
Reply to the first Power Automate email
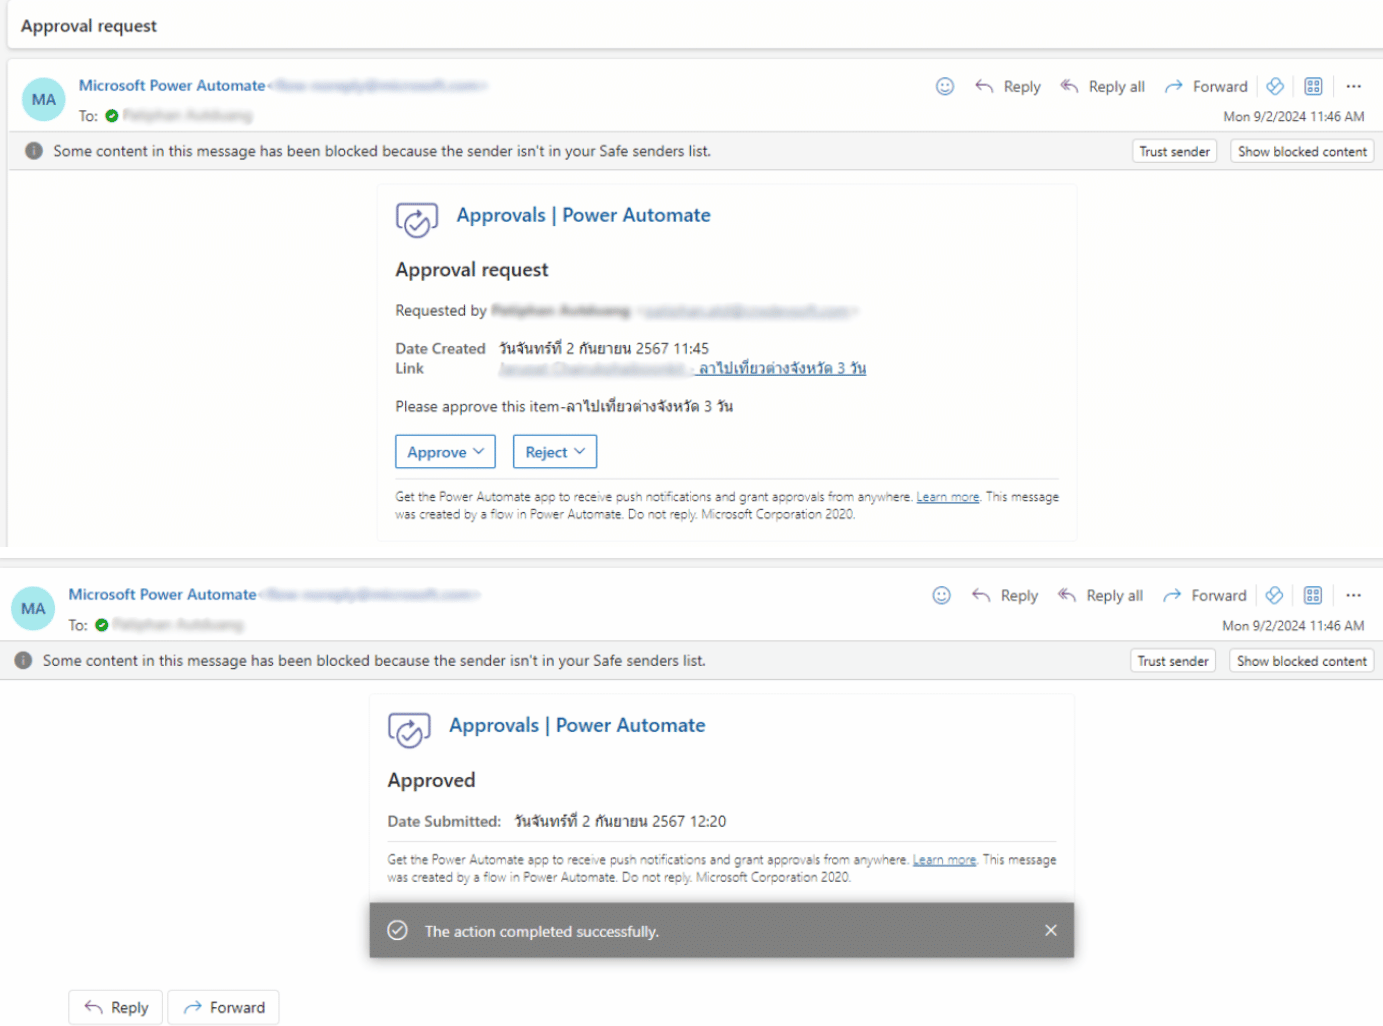pos(1007,86)
